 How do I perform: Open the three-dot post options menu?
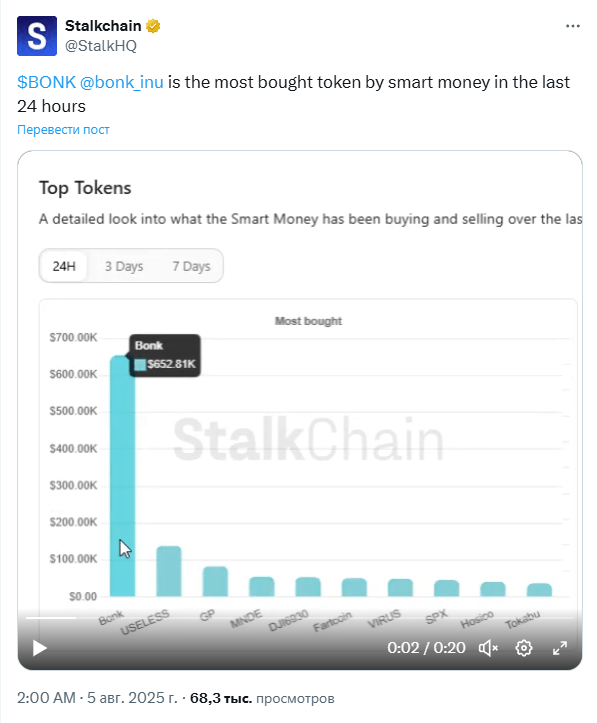[x=573, y=26]
